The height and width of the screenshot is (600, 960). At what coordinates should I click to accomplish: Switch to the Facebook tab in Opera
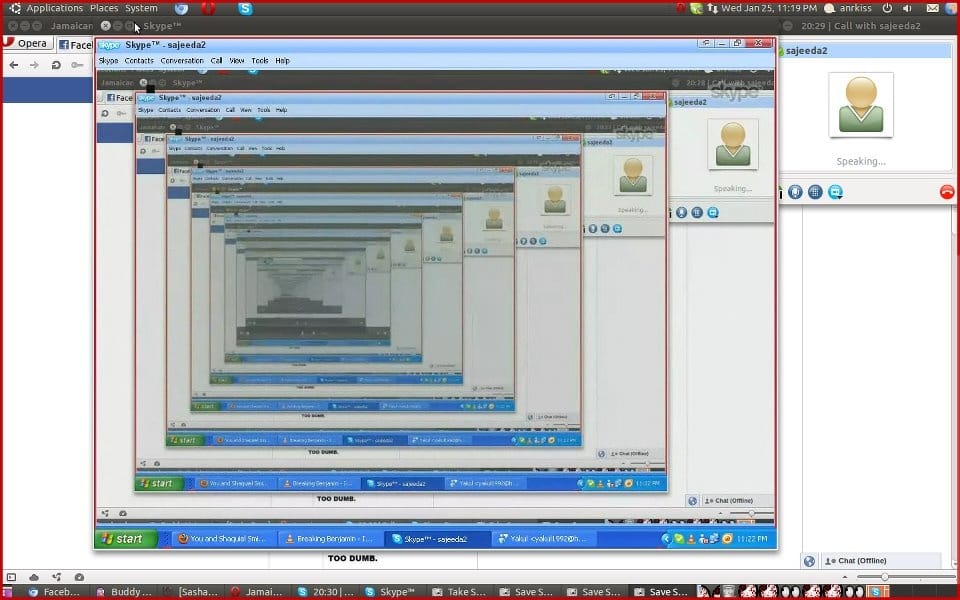point(75,44)
